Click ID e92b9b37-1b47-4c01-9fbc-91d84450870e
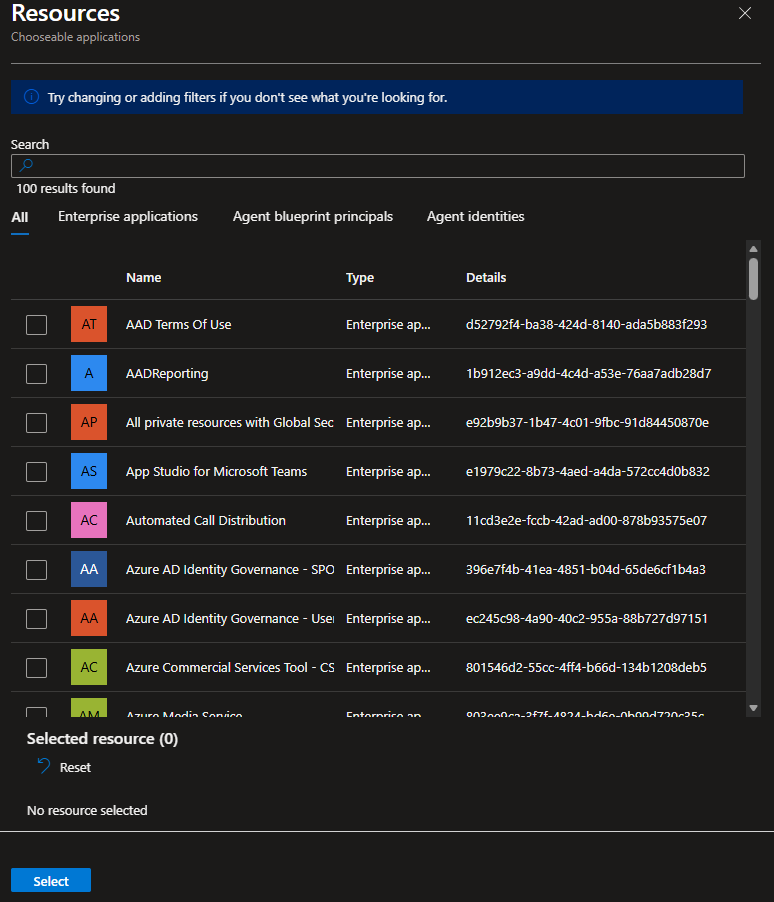The image size is (774, 902). 587,423
